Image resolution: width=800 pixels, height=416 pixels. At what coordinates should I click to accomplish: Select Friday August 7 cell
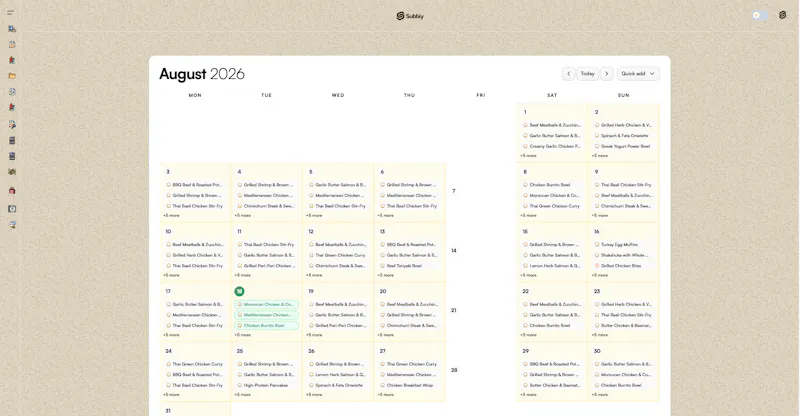(x=481, y=192)
